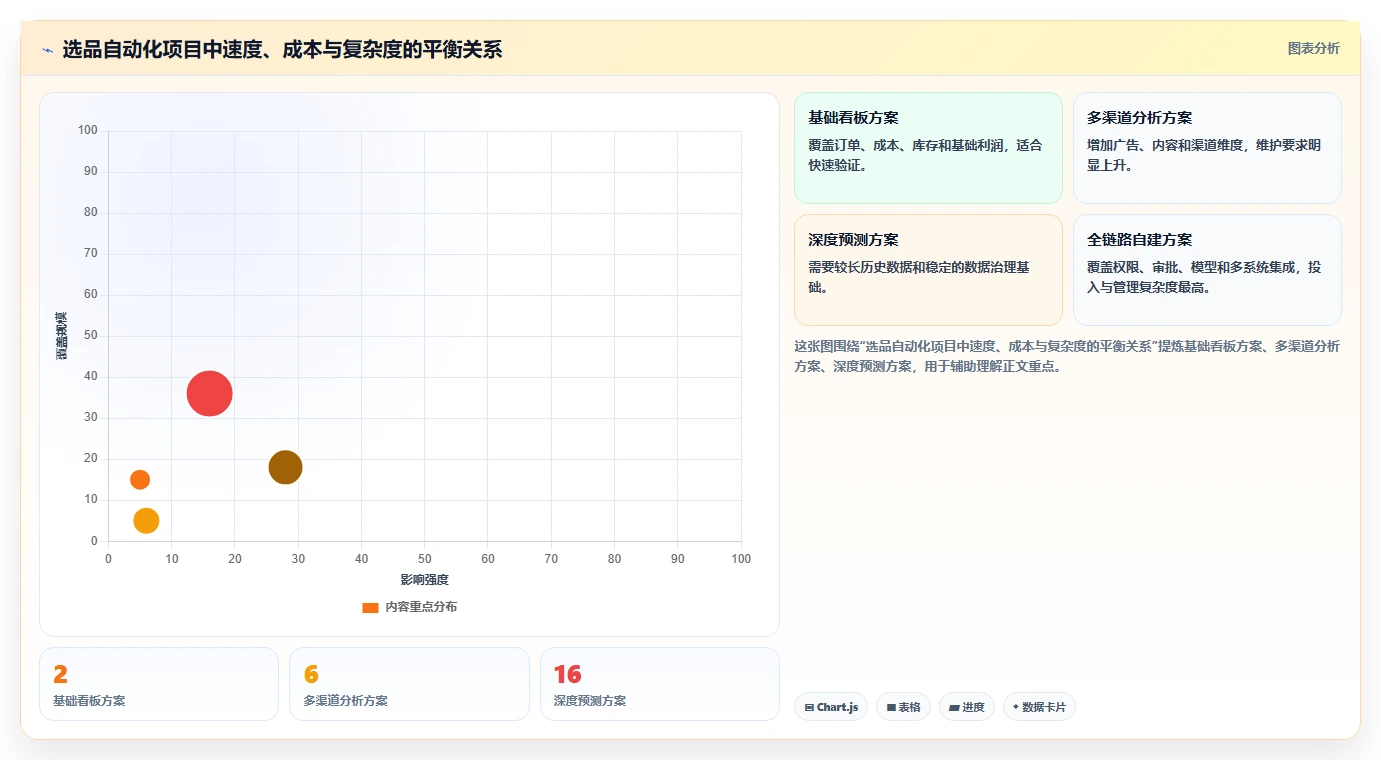
Task: Open the 深度预测方案 card
Action: pos(928,270)
